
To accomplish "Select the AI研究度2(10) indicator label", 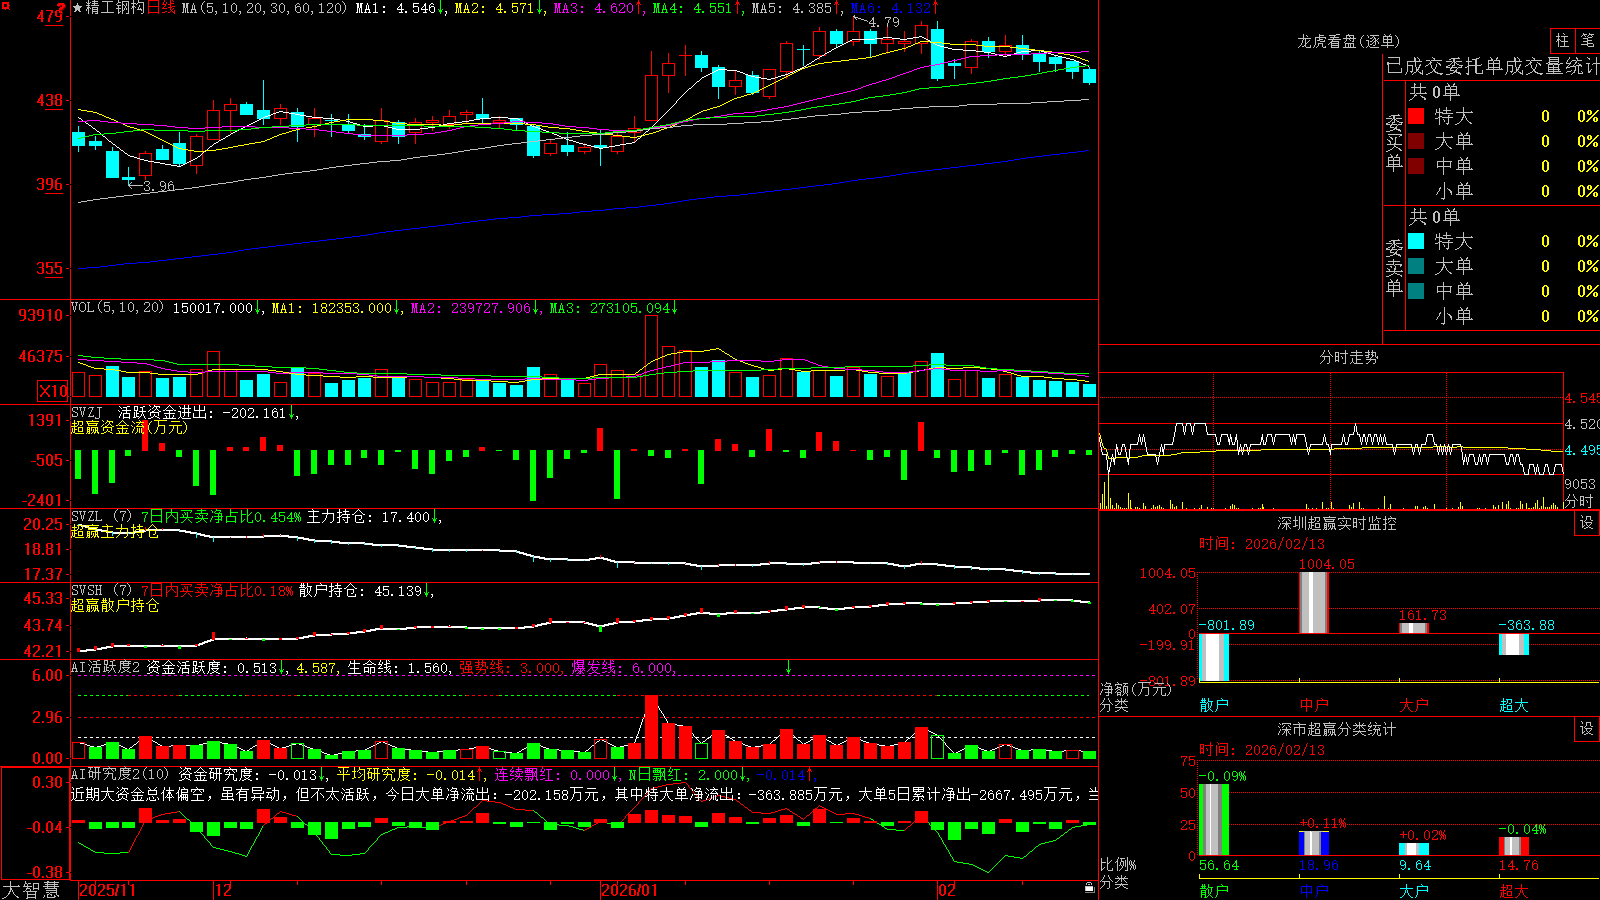I will tap(120, 774).
